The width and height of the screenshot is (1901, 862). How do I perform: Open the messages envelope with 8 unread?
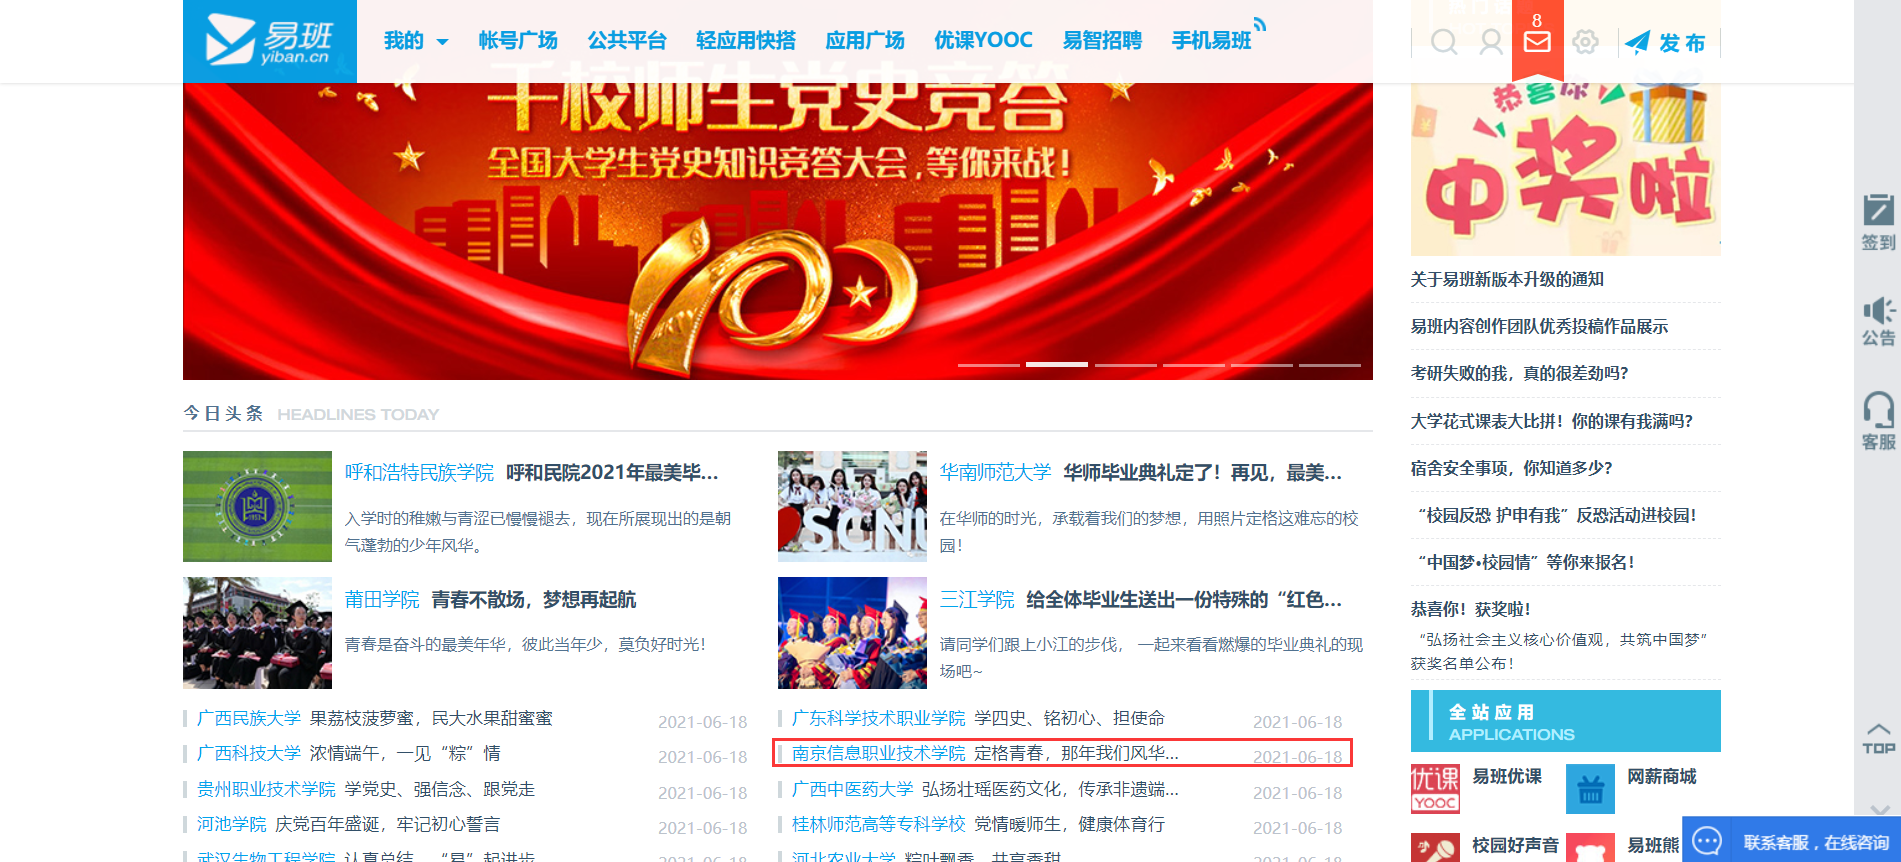coord(1537,41)
